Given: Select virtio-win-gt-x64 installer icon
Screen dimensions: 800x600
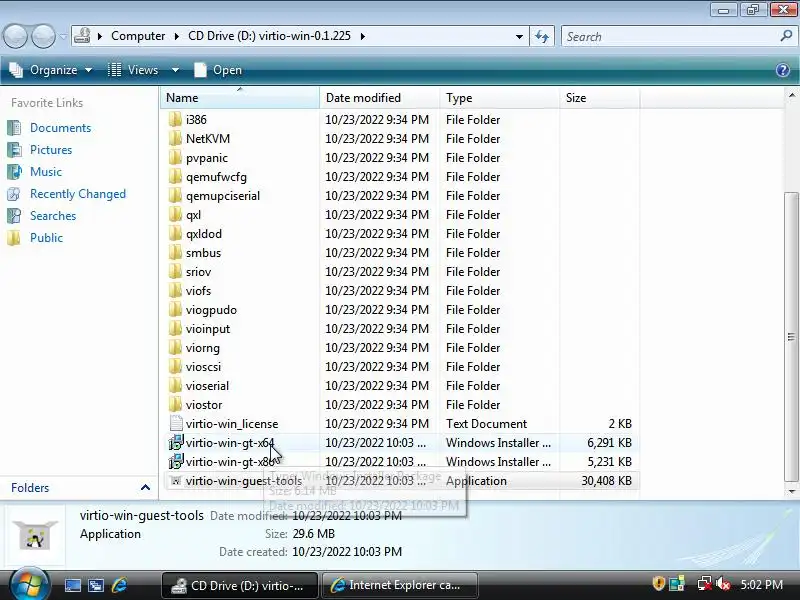Looking at the screenshot, I should (176, 442).
